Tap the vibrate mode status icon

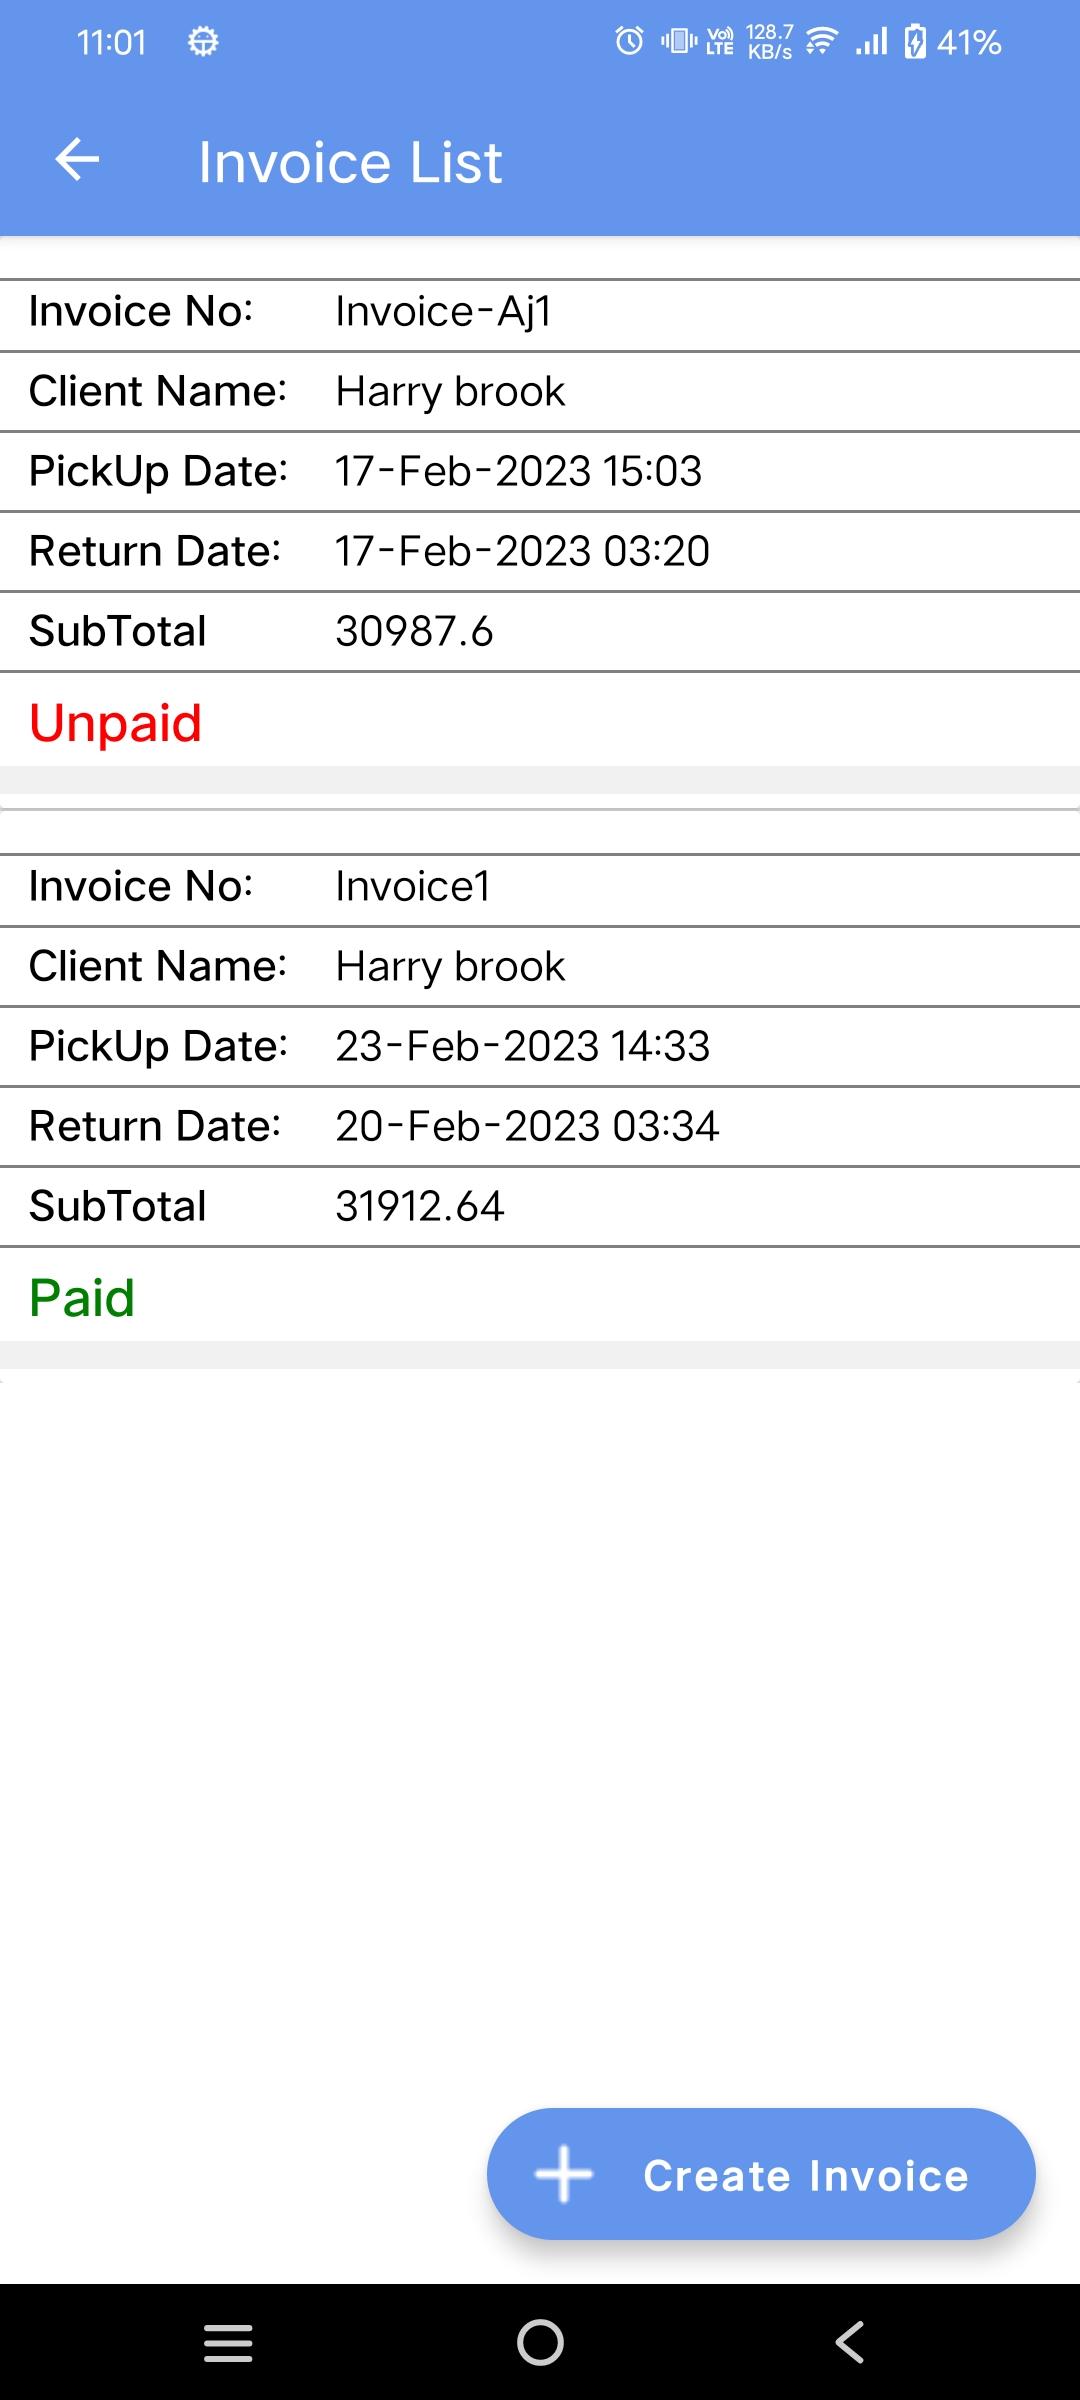coord(678,42)
